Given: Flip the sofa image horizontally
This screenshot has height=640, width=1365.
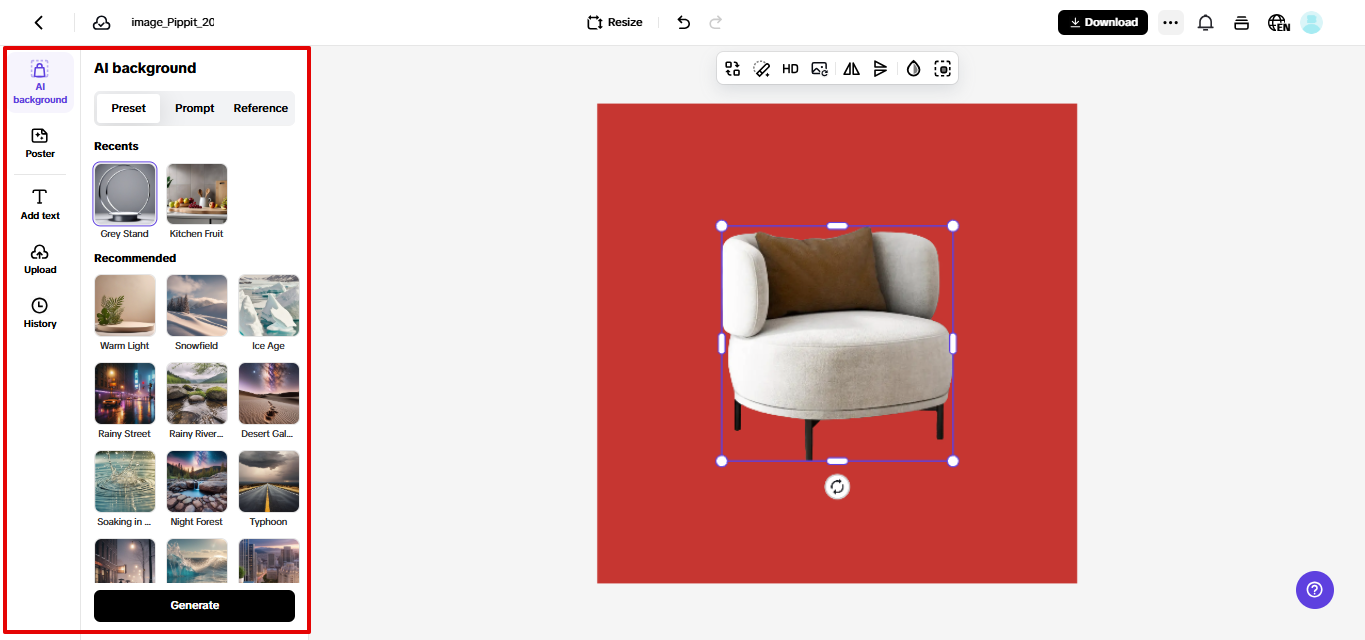Looking at the screenshot, I should coord(851,68).
